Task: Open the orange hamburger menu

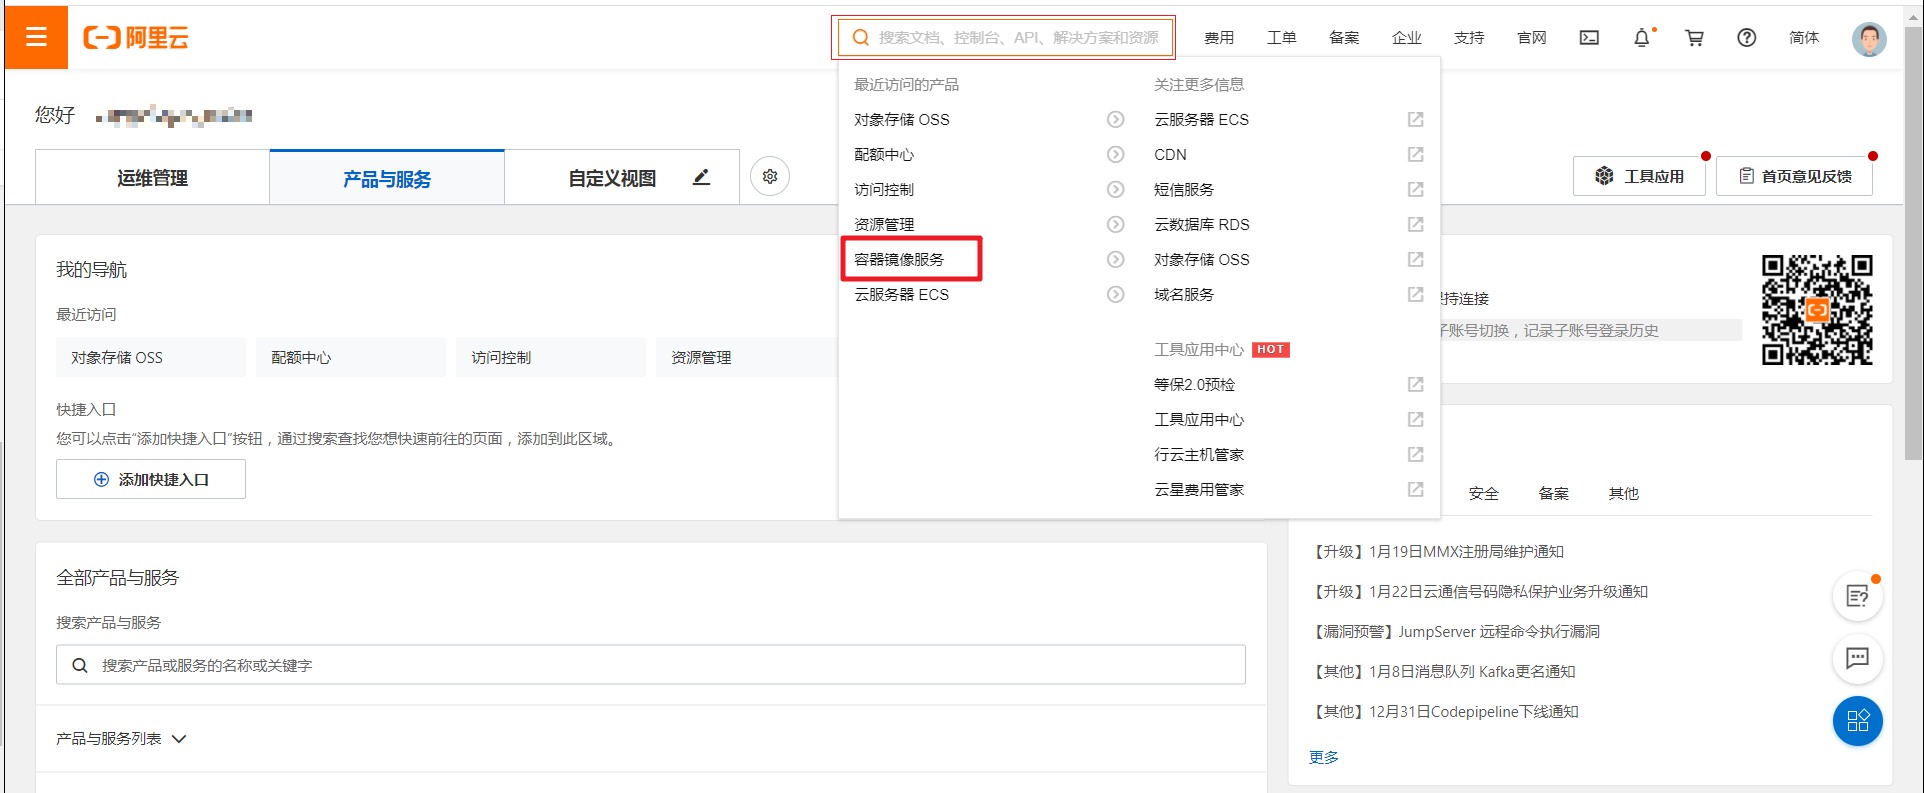Action: pyautogui.click(x=36, y=37)
